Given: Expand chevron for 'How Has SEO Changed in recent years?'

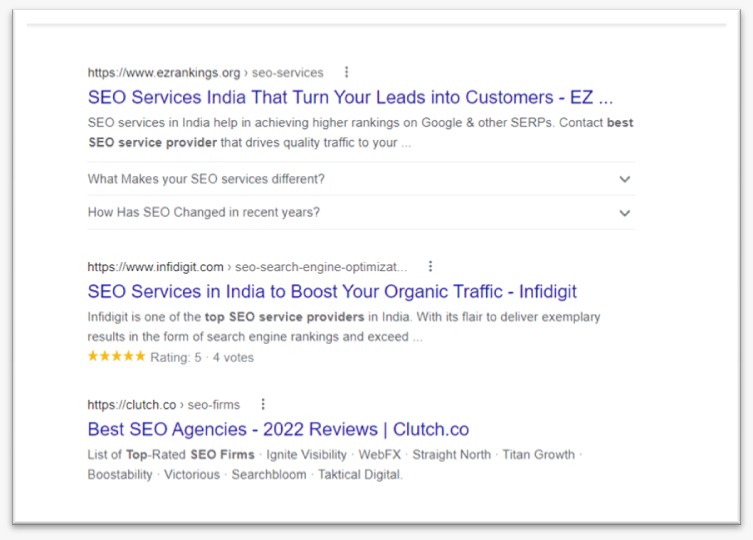Looking at the screenshot, I should [x=625, y=213].
